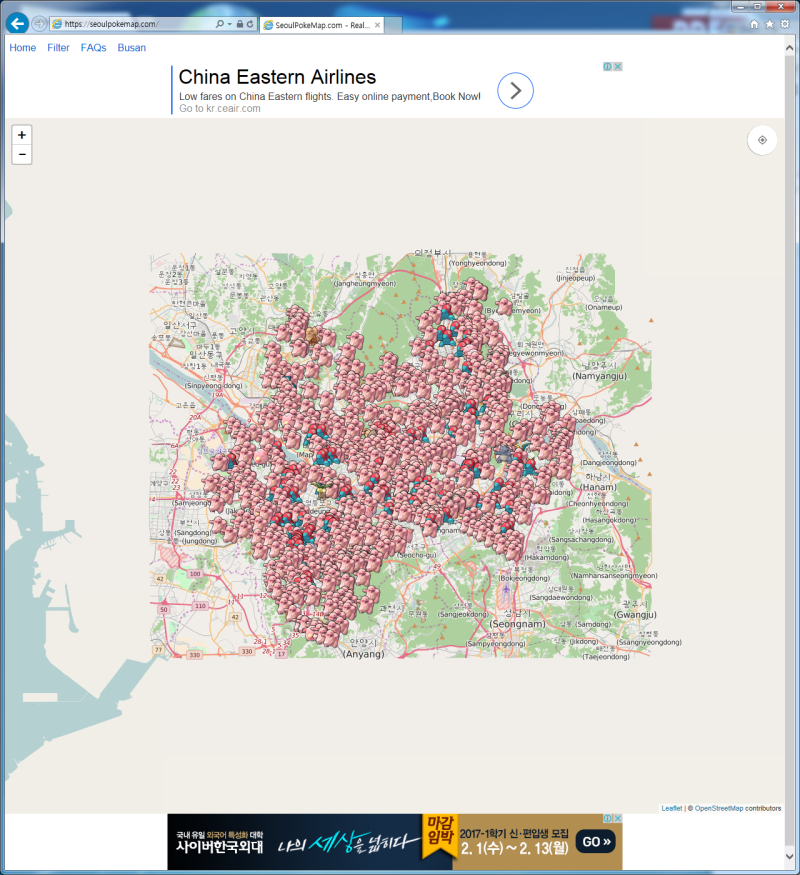Click the scrollbar up arrow
Image resolution: width=800 pixels, height=875 pixels.
pos(789,48)
